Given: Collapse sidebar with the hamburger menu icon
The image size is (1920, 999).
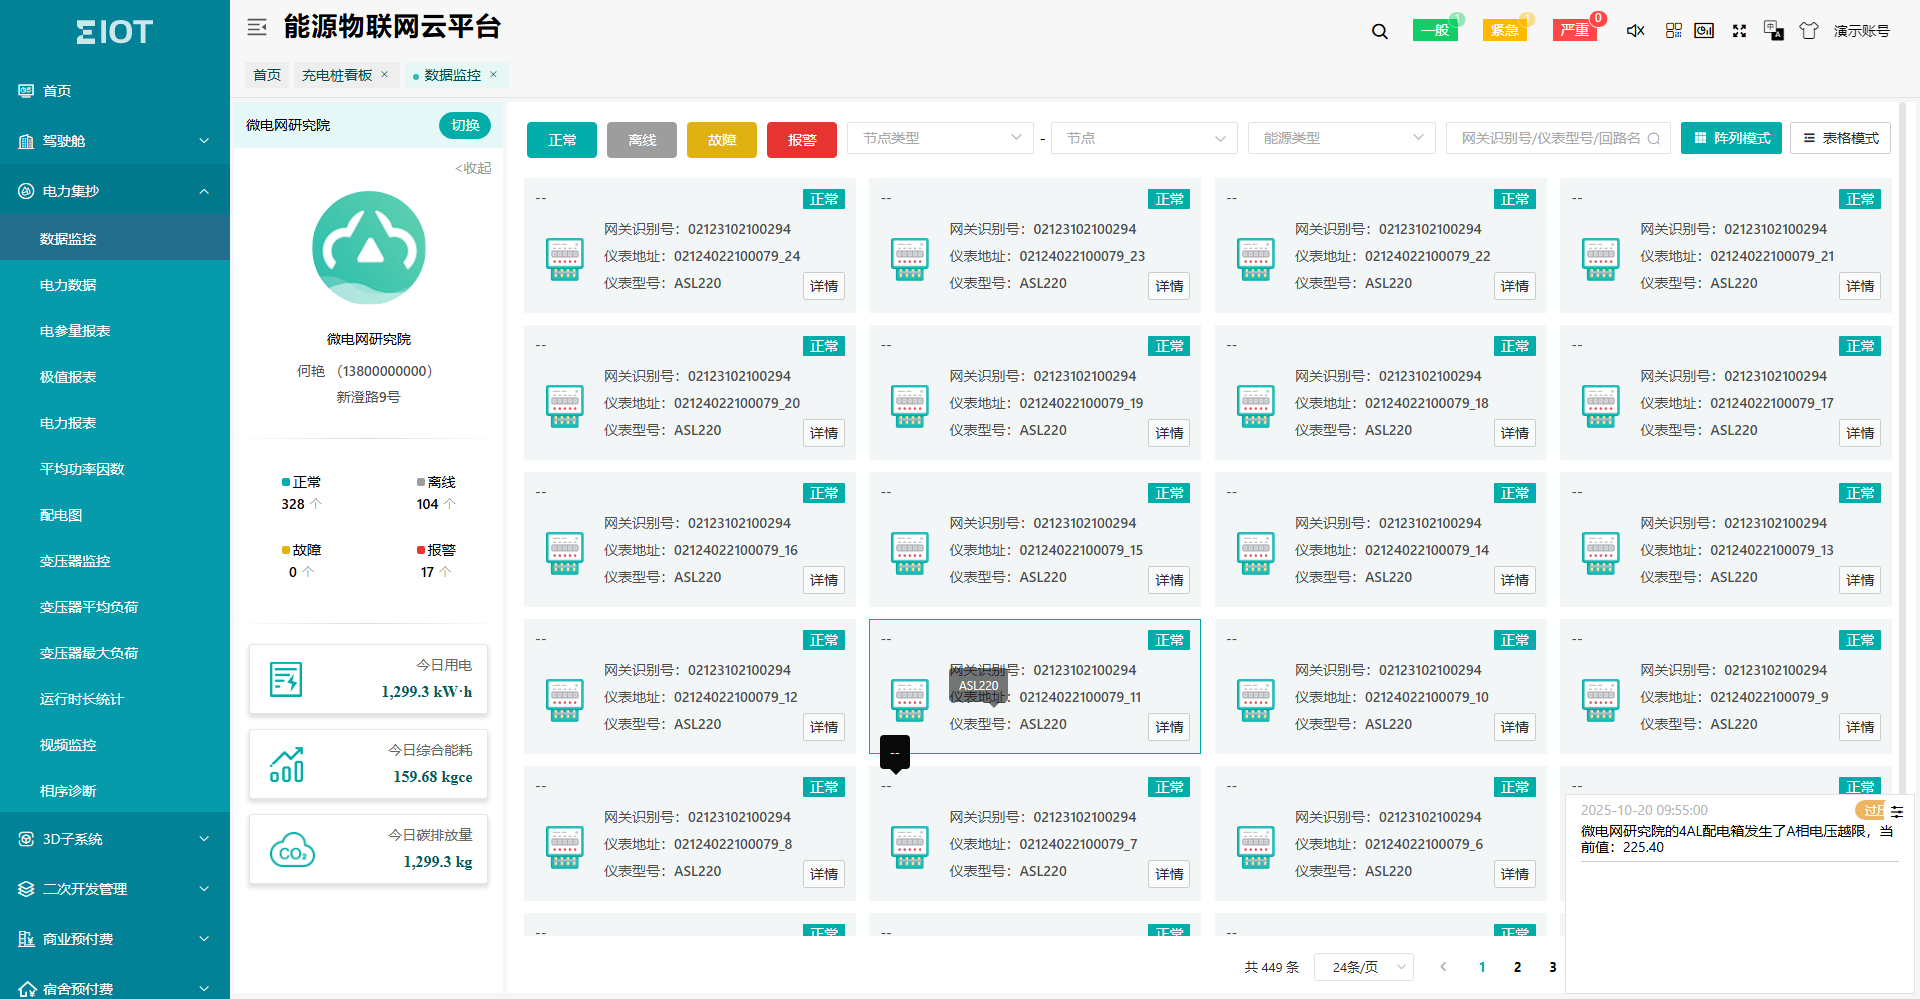Looking at the screenshot, I should [257, 27].
